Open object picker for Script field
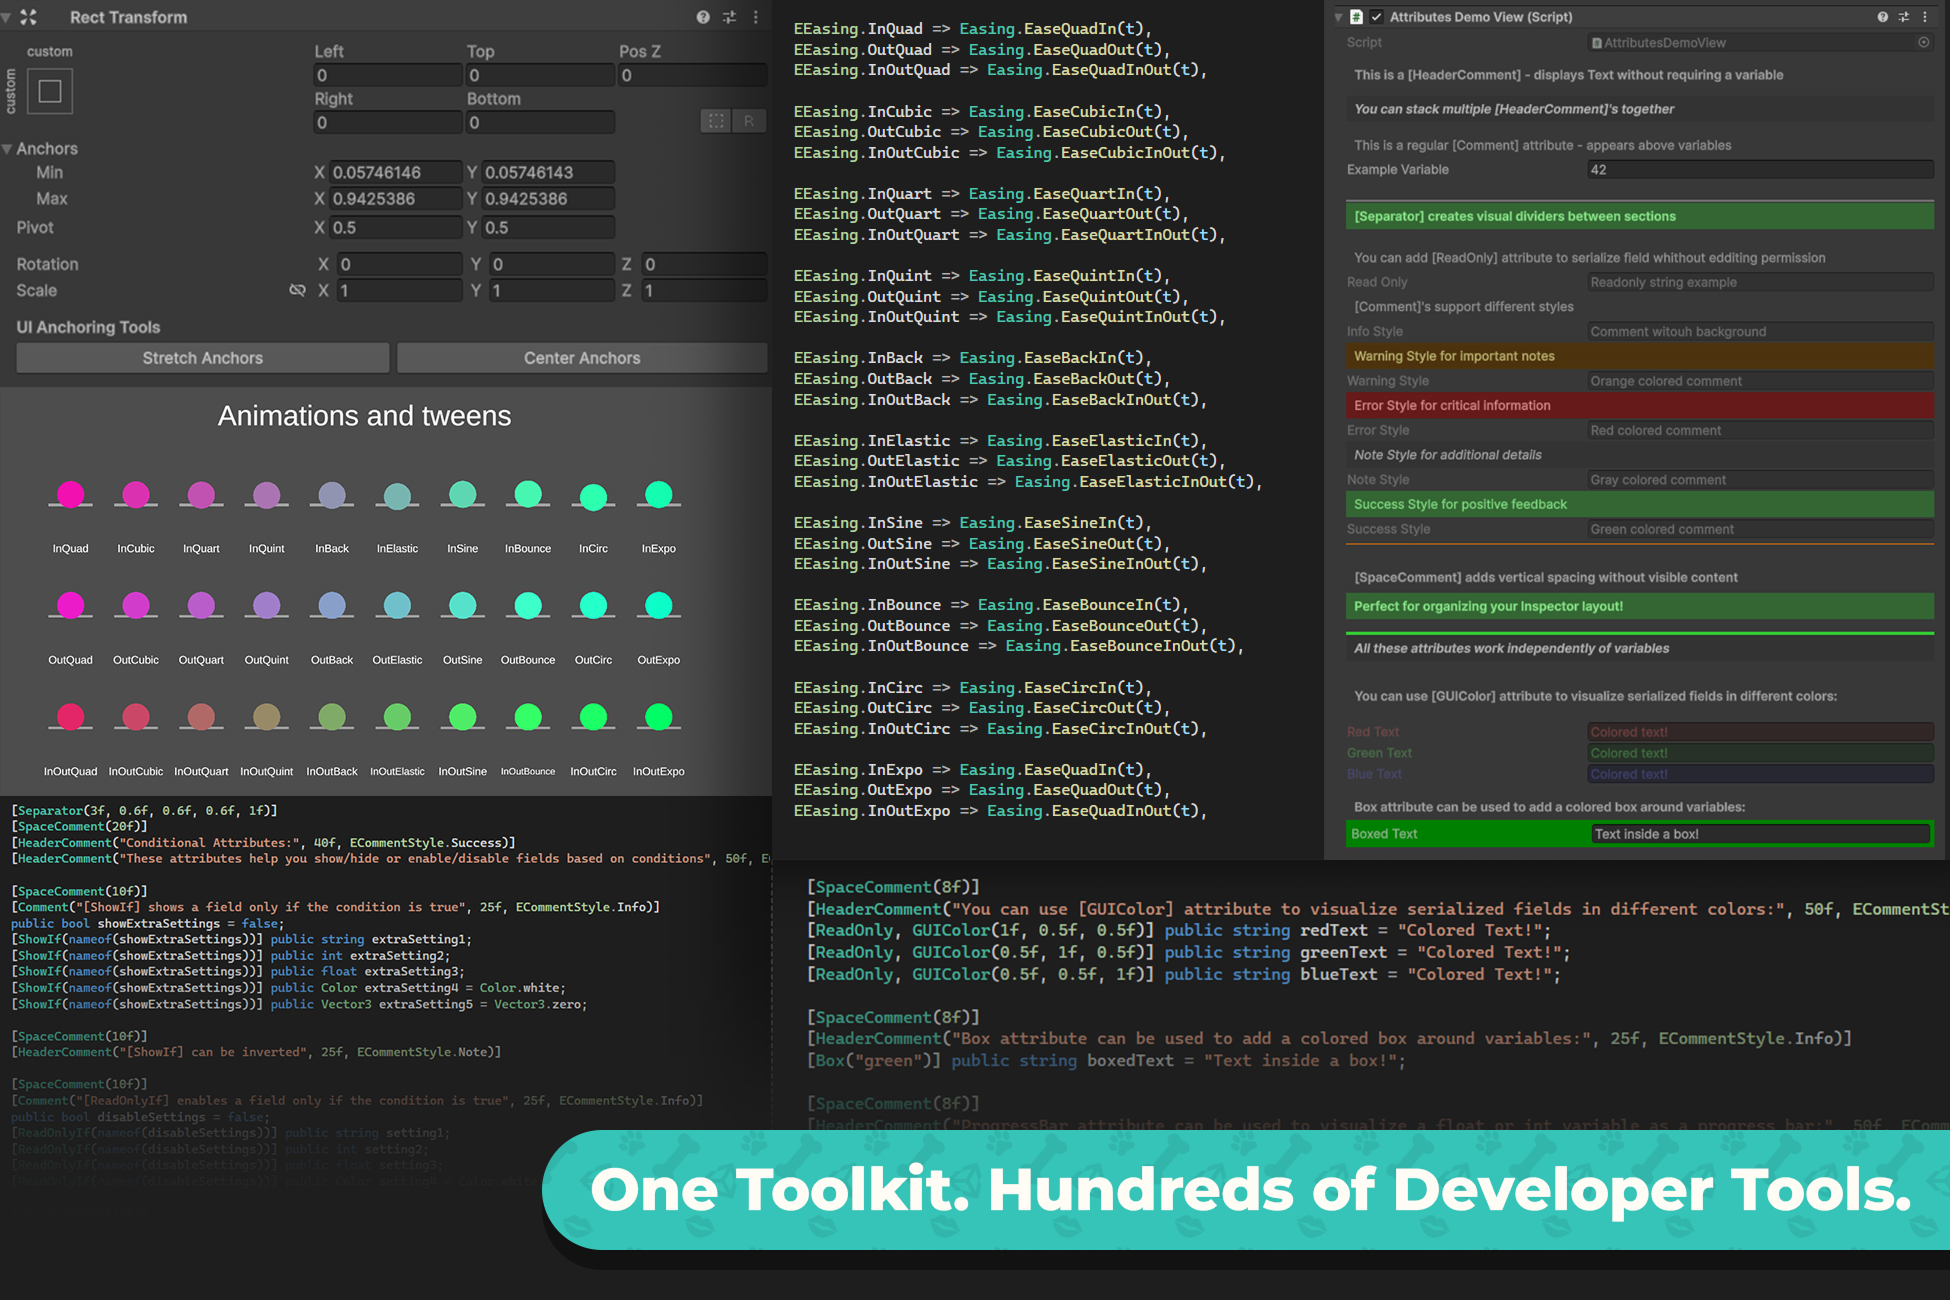Image resolution: width=1950 pixels, height=1300 pixels. (1923, 42)
